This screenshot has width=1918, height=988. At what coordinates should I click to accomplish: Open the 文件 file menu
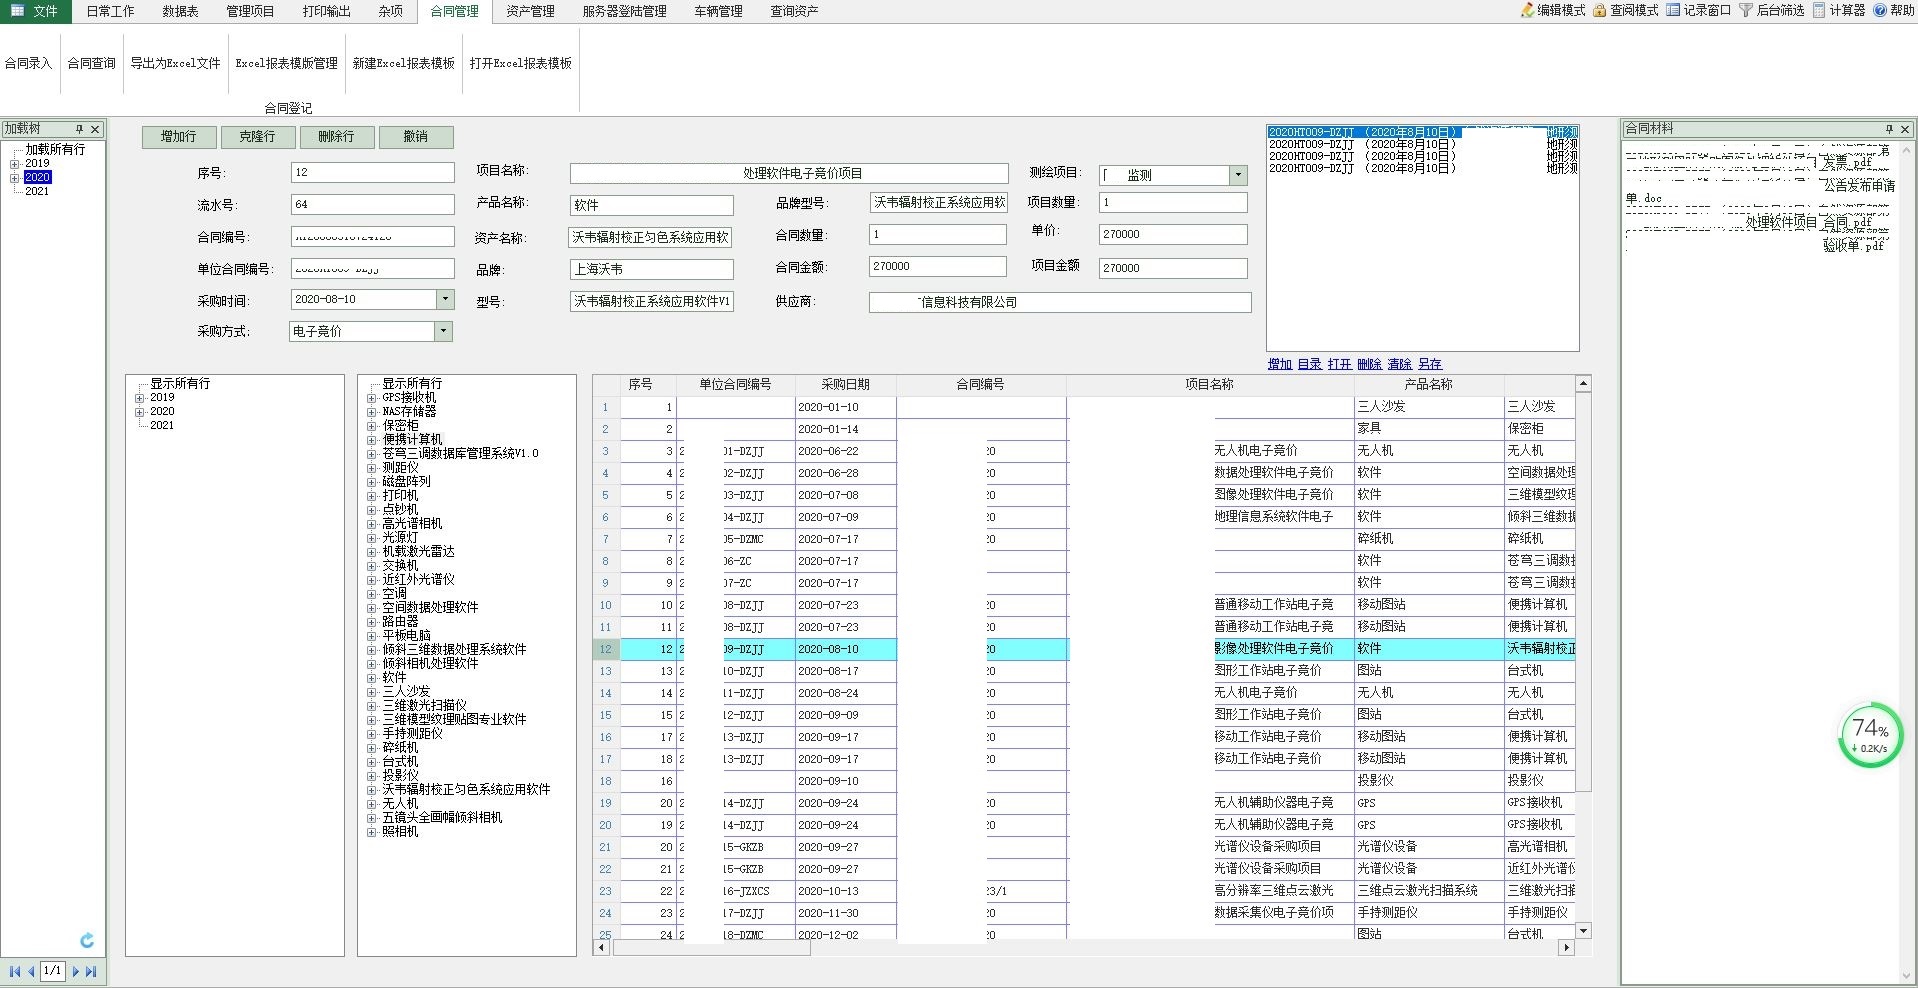35,11
